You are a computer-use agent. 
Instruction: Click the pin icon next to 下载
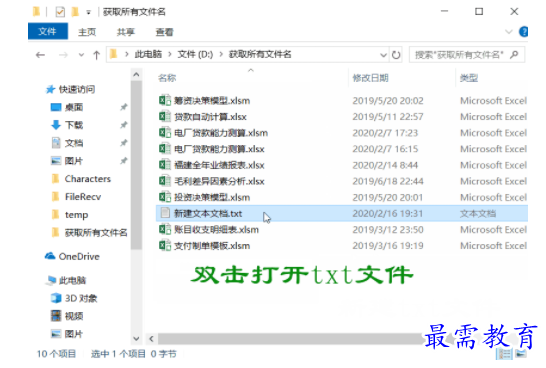click(124, 125)
